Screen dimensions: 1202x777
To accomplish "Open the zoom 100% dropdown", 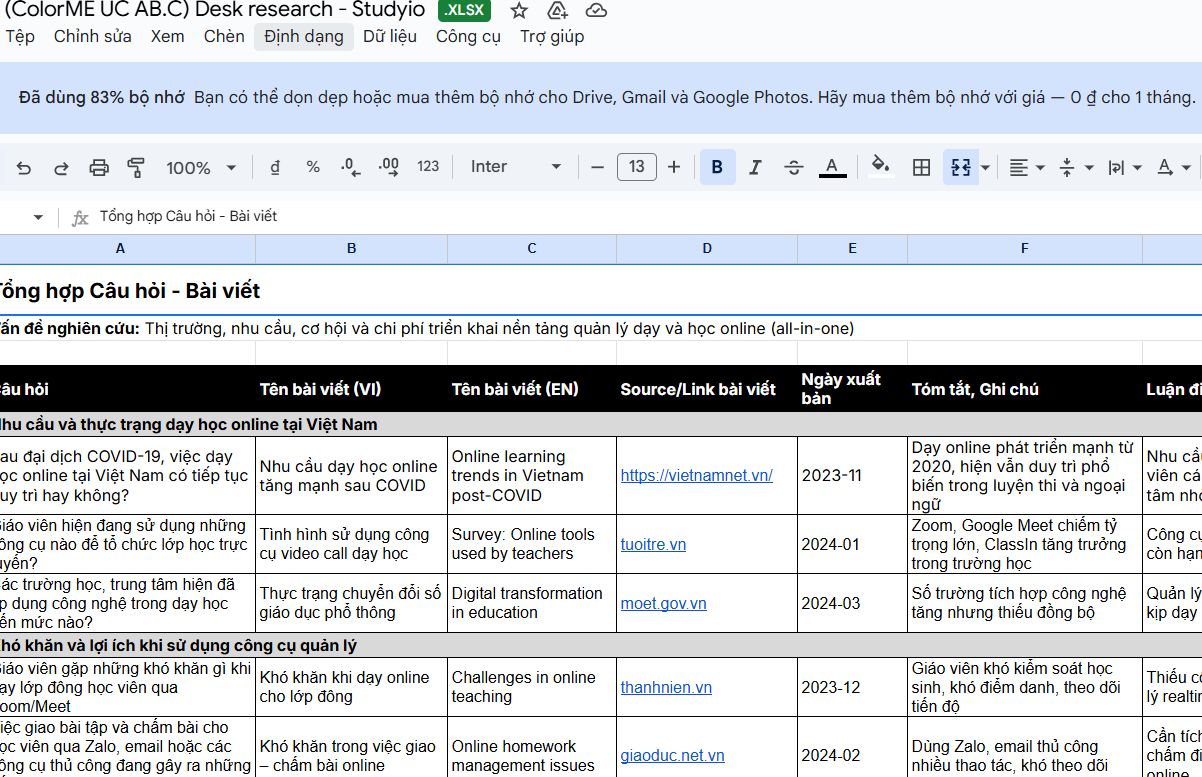I will (x=201, y=167).
